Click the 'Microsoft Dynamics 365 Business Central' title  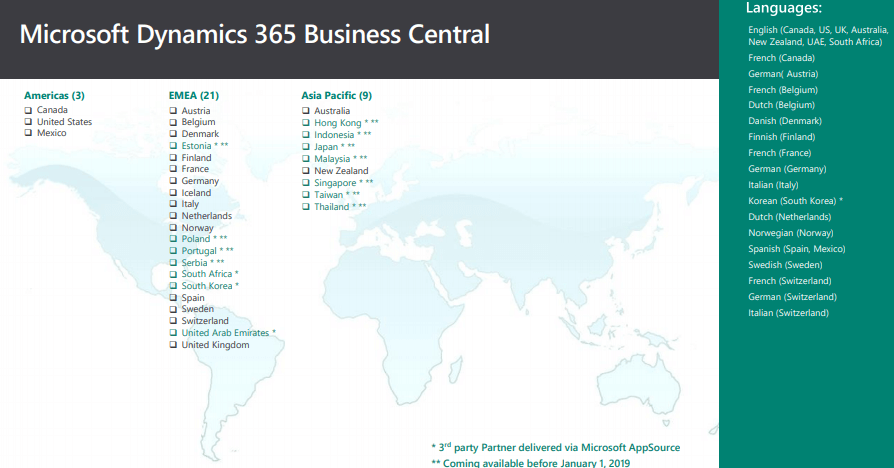[x=255, y=35]
